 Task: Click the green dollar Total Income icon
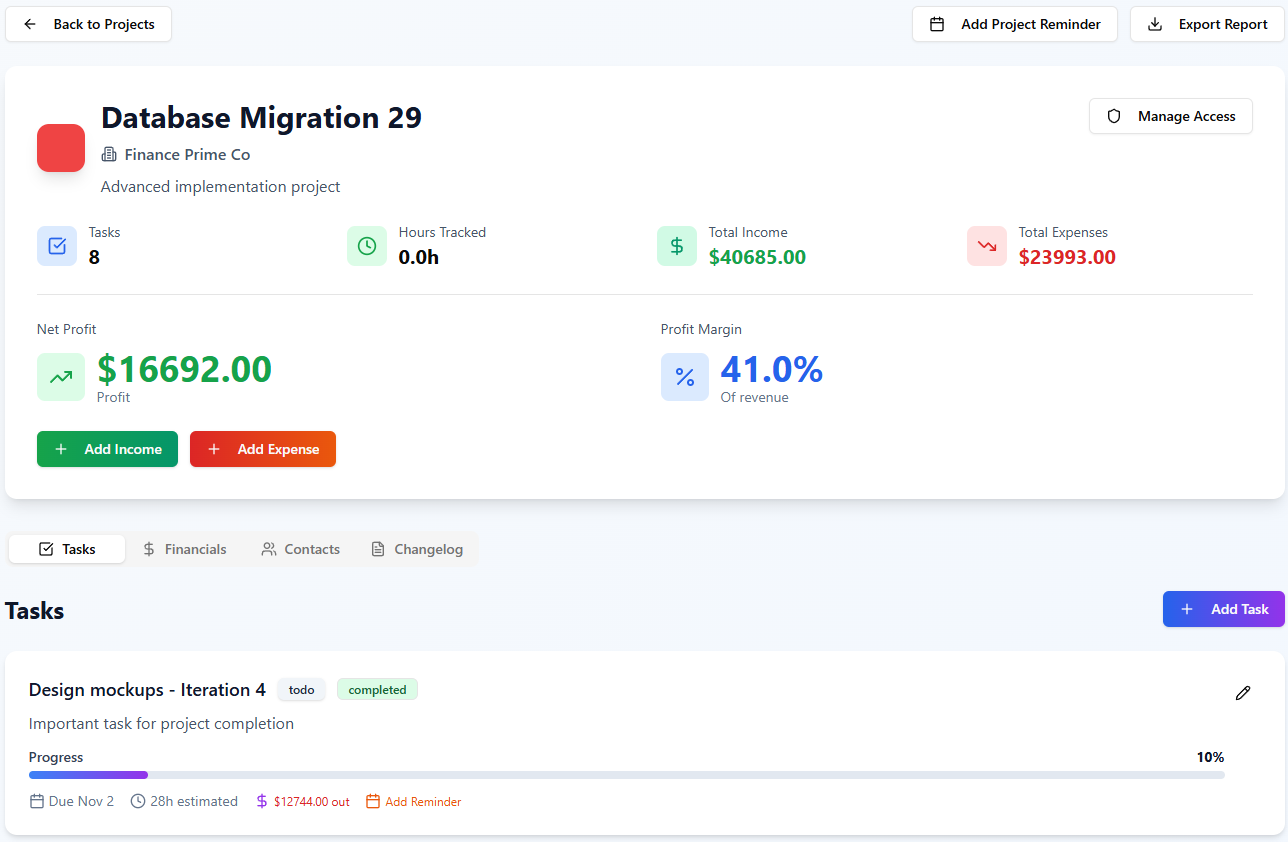point(677,246)
